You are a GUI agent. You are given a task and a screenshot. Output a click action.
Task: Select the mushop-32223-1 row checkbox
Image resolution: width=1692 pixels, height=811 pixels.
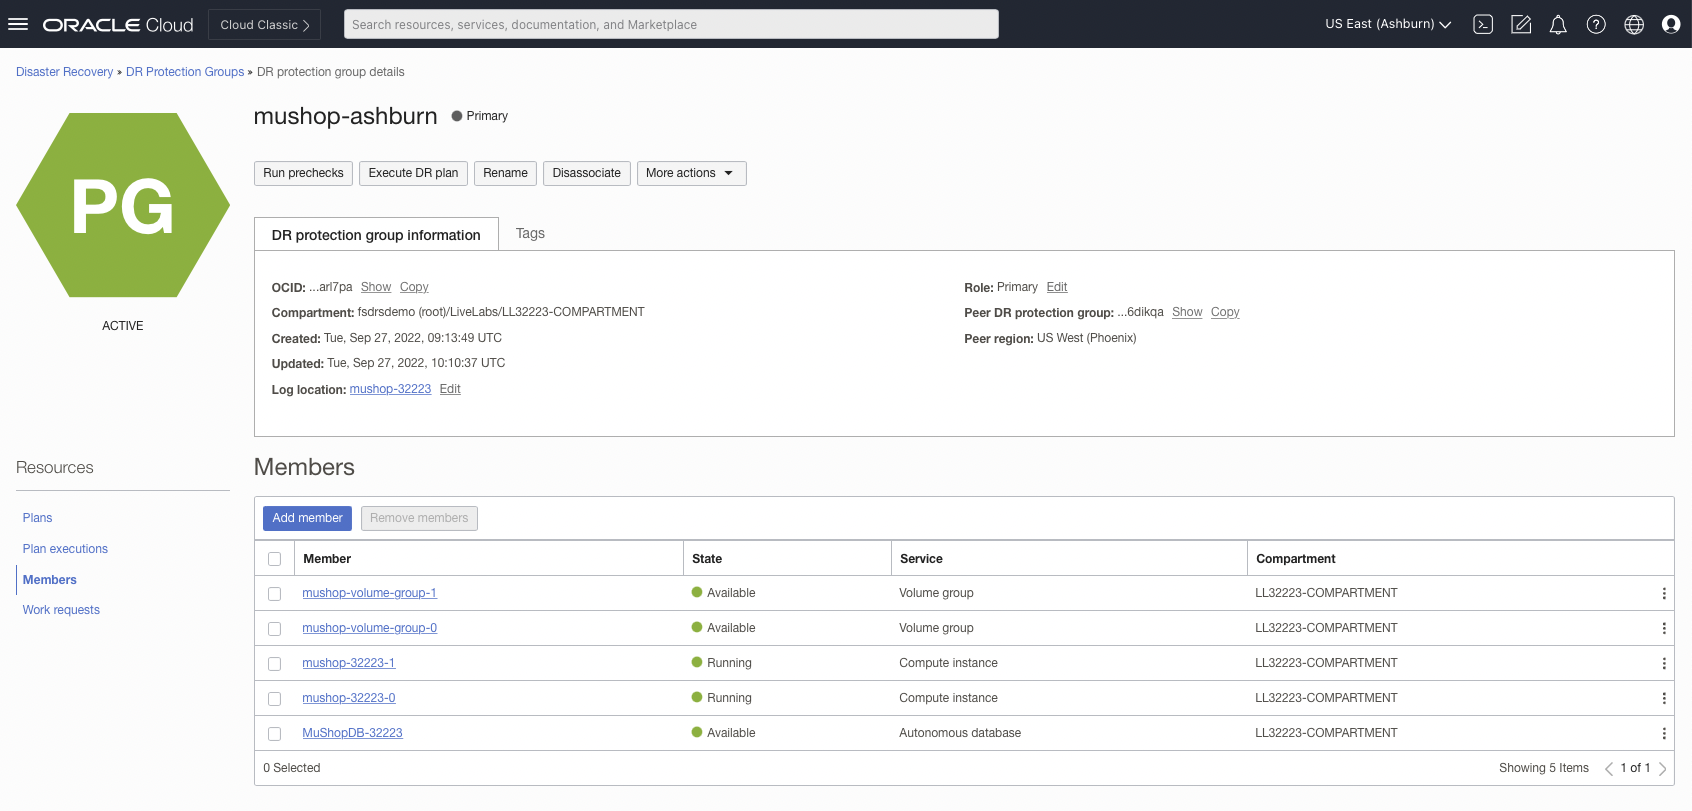coord(275,664)
